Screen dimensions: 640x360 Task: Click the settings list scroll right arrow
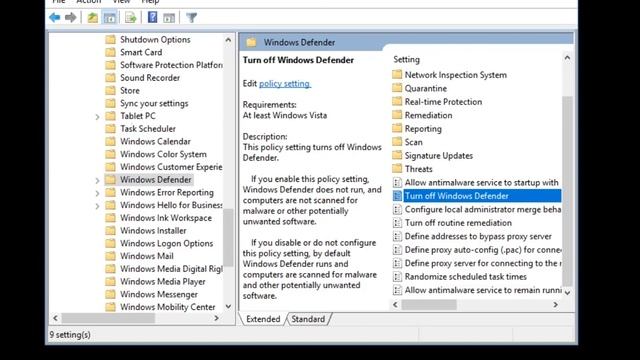click(556, 304)
